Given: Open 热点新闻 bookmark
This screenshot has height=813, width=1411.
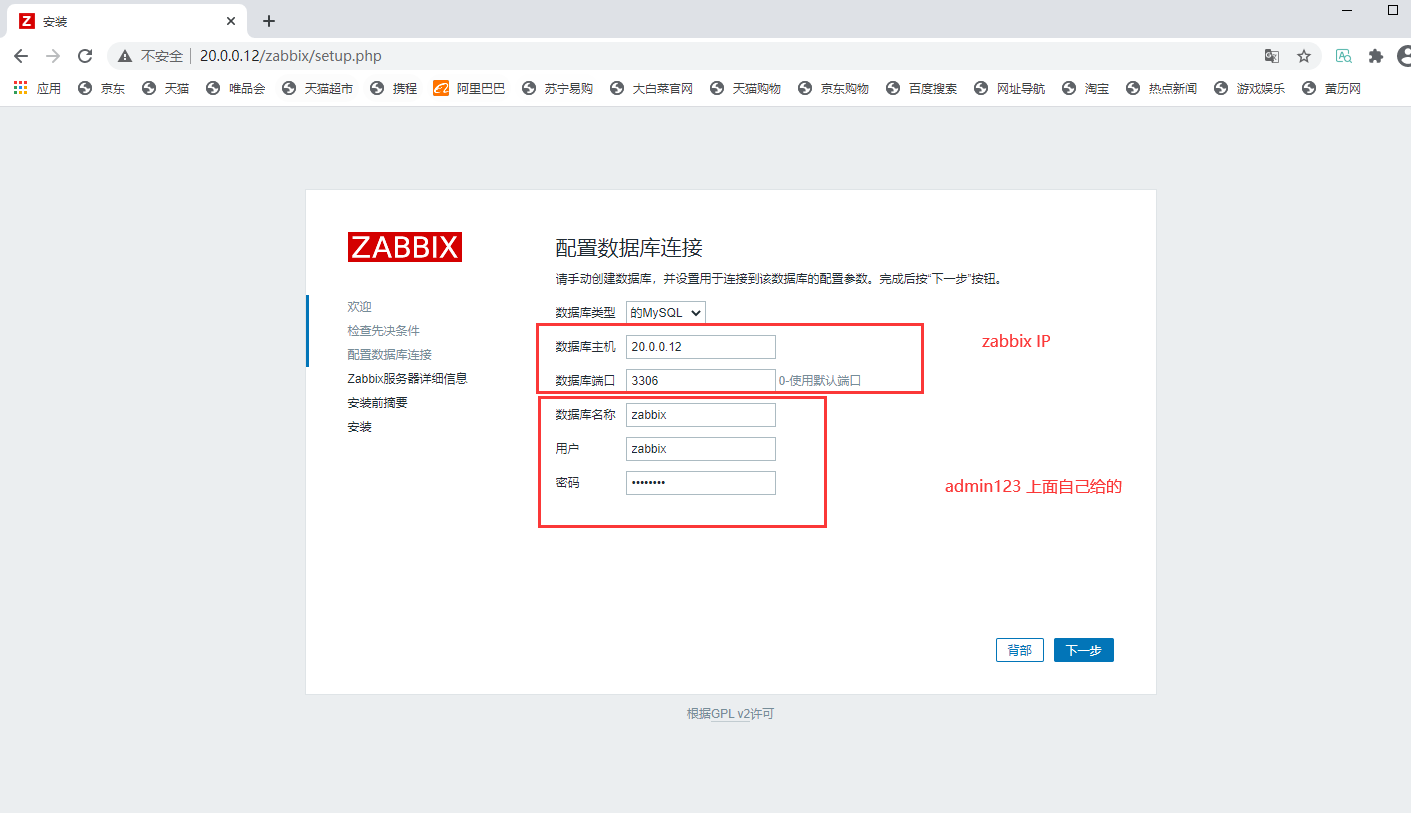Looking at the screenshot, I should (x=1161, y=88).
